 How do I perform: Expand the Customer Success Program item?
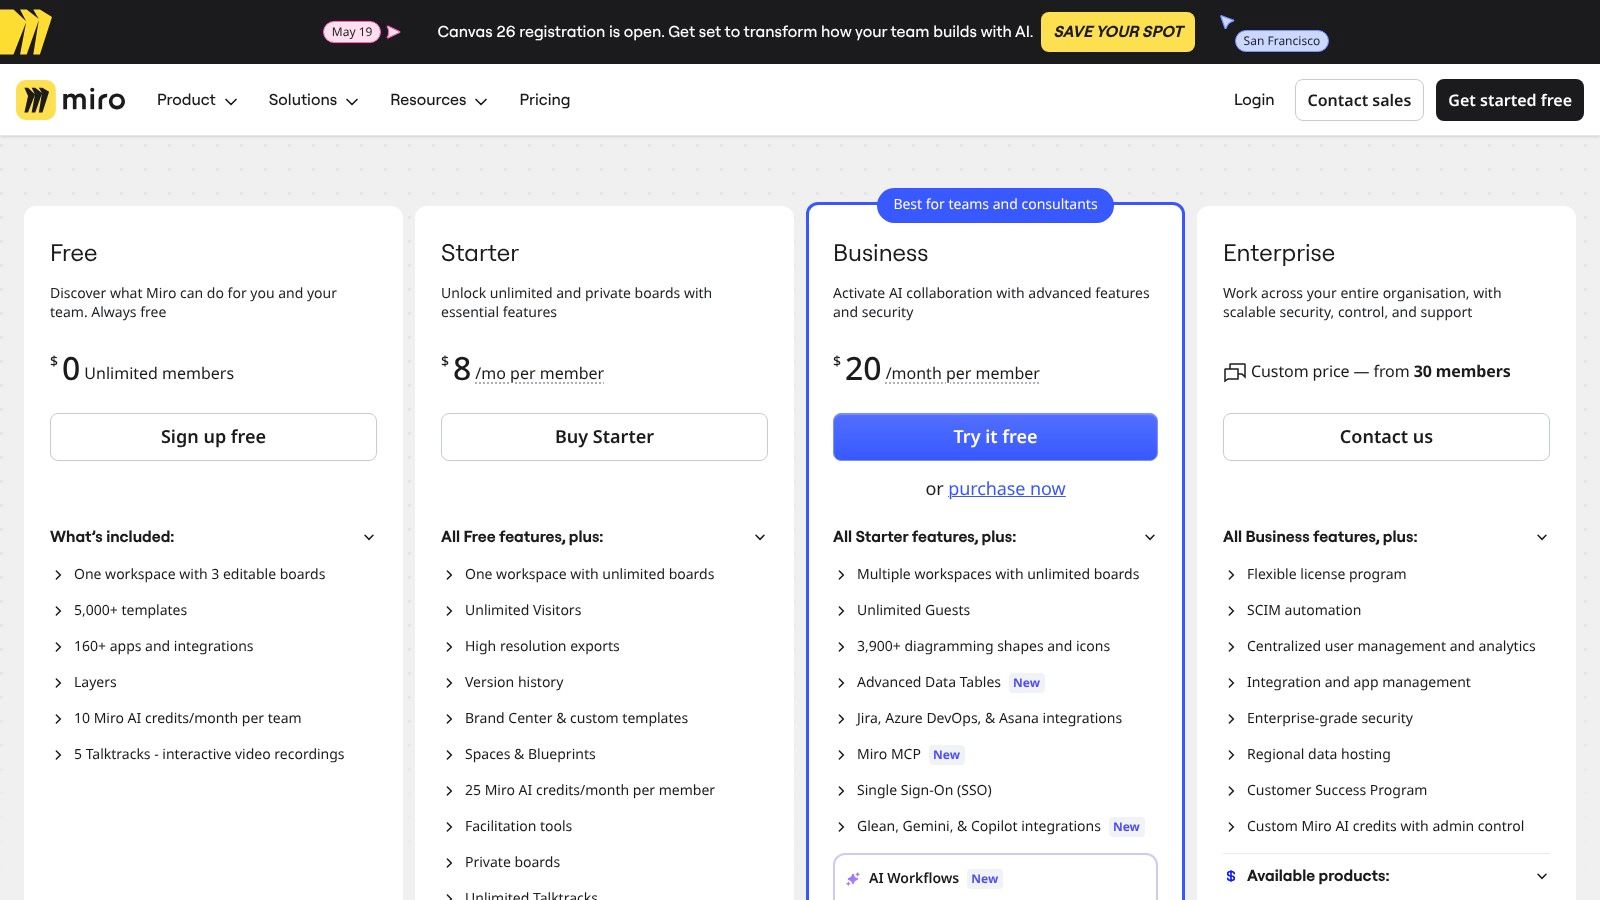[x=1326, y=790]
